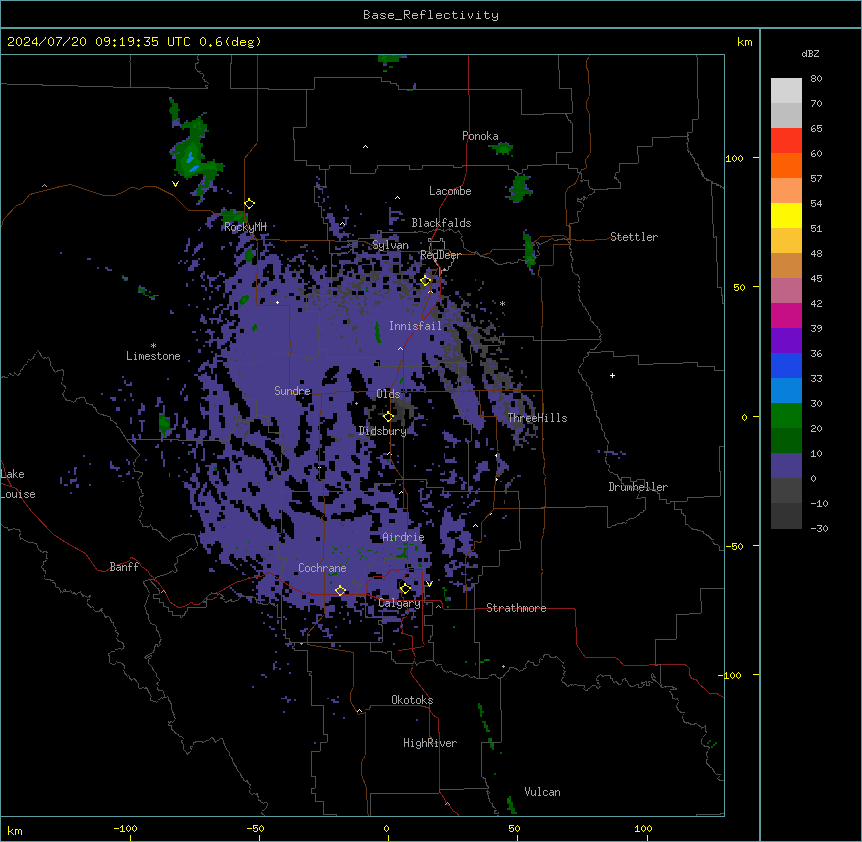This screenshot has width=862, height=842.
Task: Click the yellow marker near RedDeer
Action: point(425,280)
